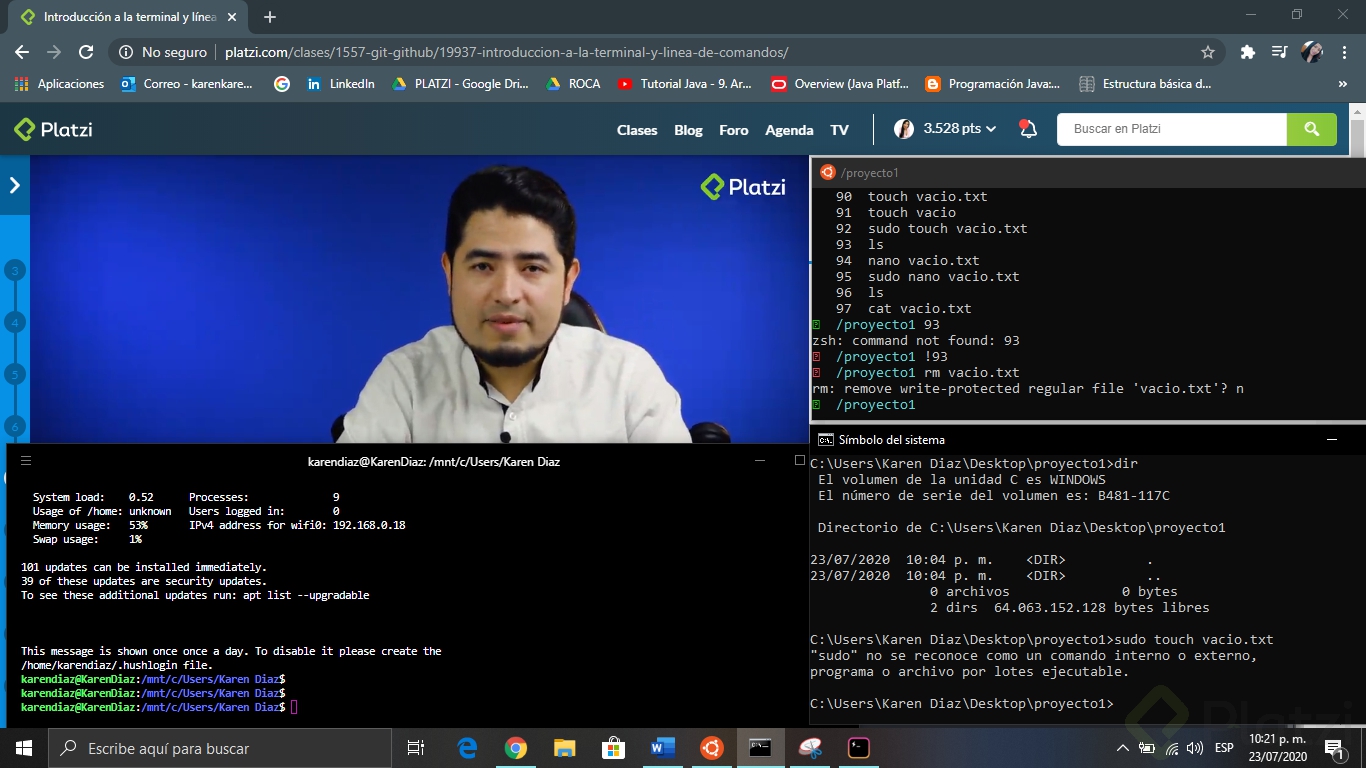Bookmark this page with the star icon
This screenshot has height=768, width=1366.
click(x=1208, y=52)
